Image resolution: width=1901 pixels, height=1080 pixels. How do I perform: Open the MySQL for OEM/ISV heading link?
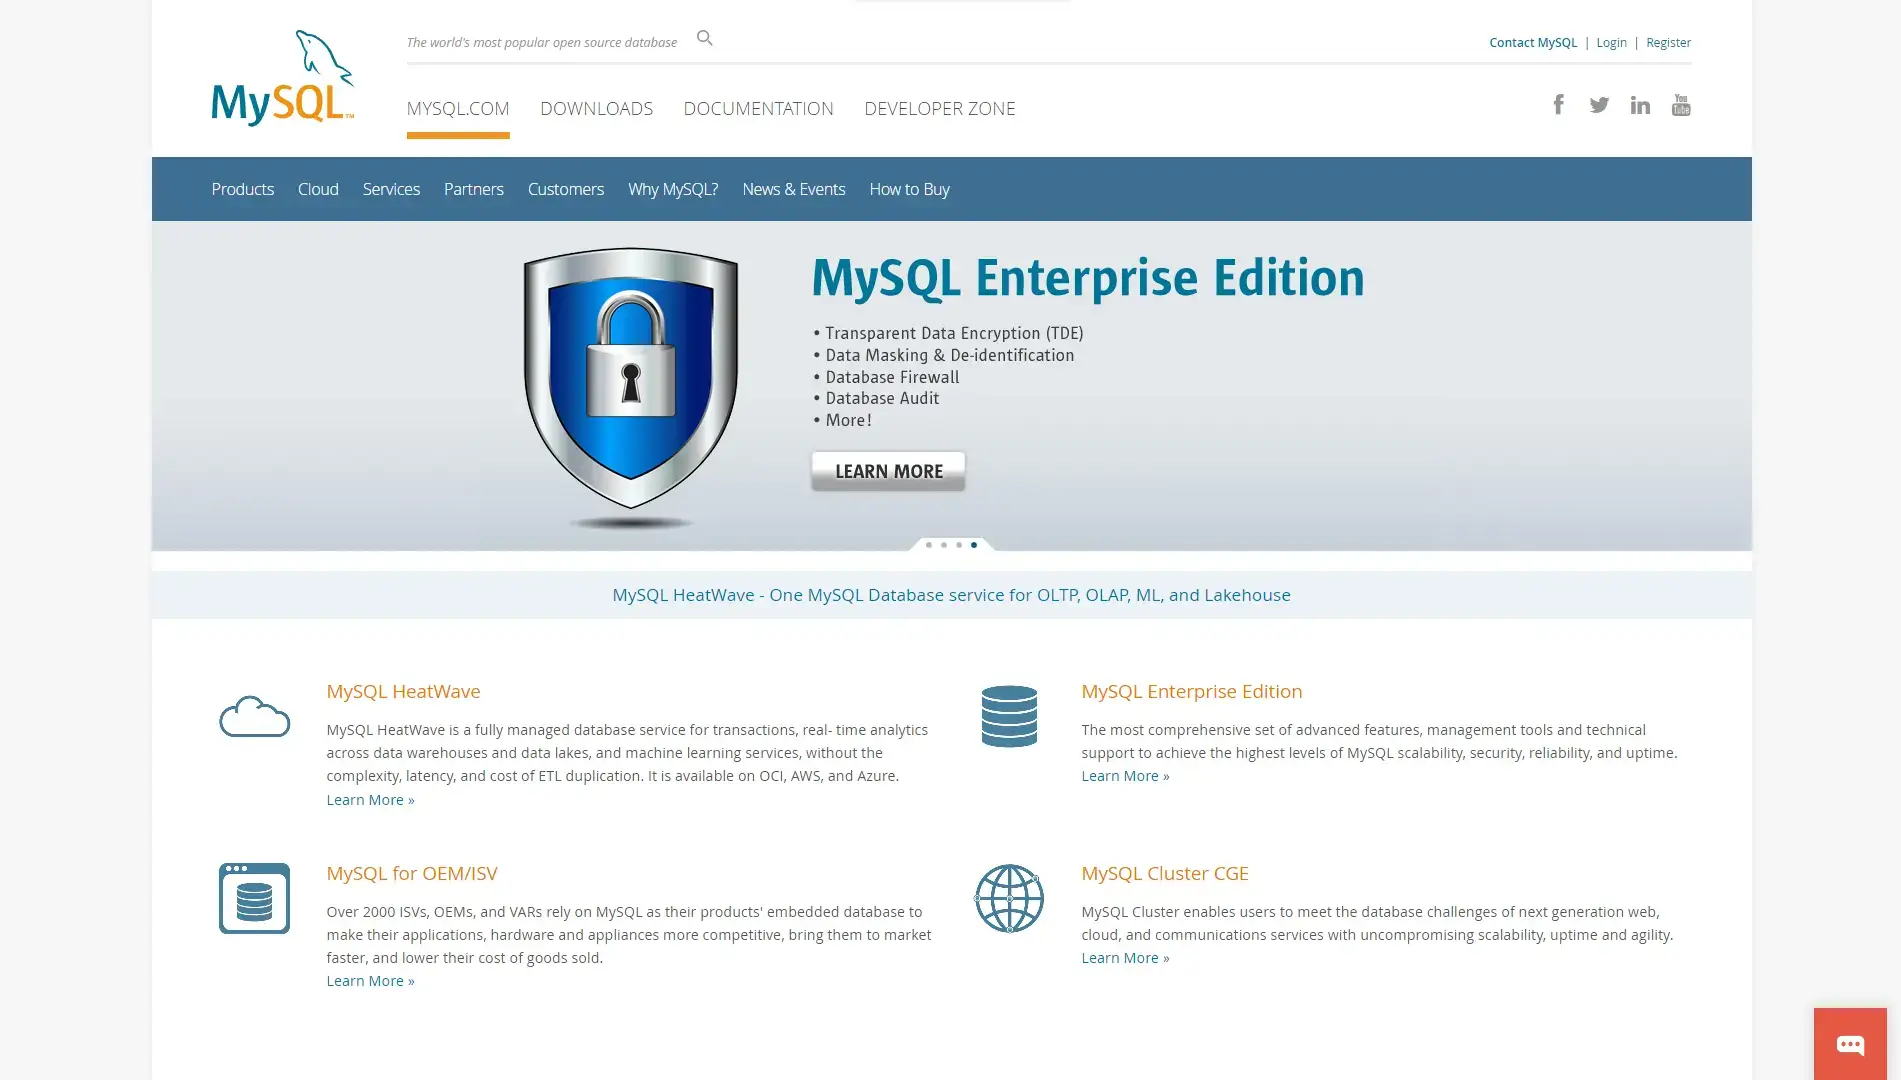[x=412, y=873]
